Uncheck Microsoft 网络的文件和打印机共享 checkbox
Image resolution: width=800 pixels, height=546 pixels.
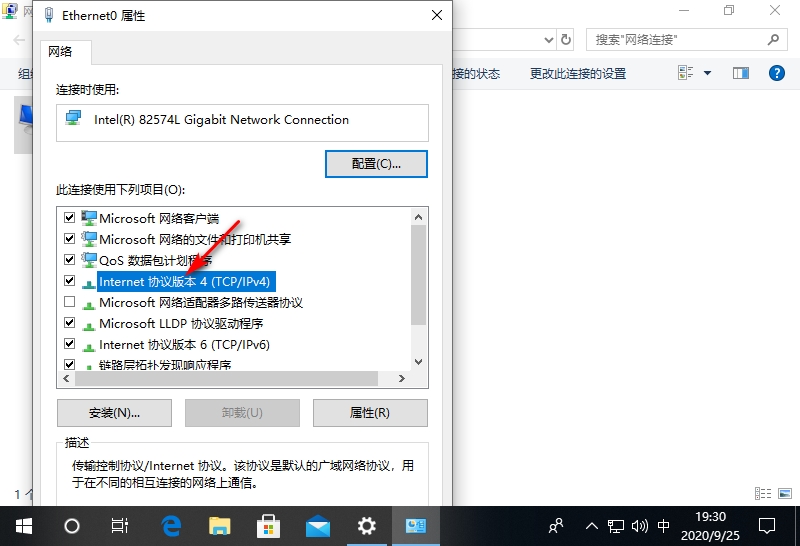69,239
